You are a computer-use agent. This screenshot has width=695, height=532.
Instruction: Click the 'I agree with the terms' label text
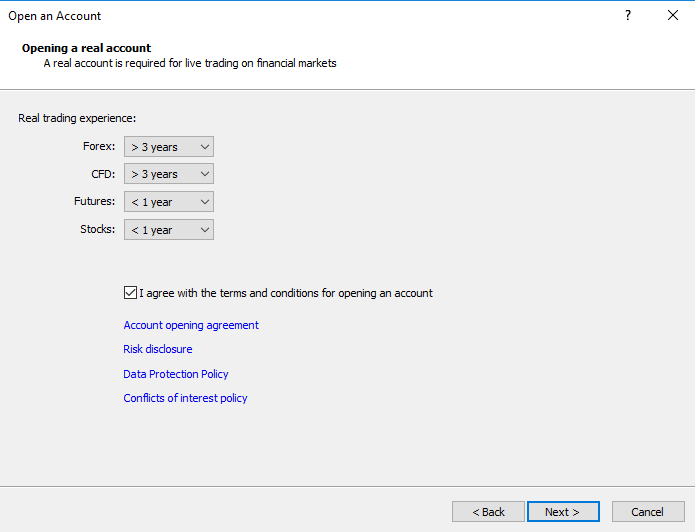[286, 293]
